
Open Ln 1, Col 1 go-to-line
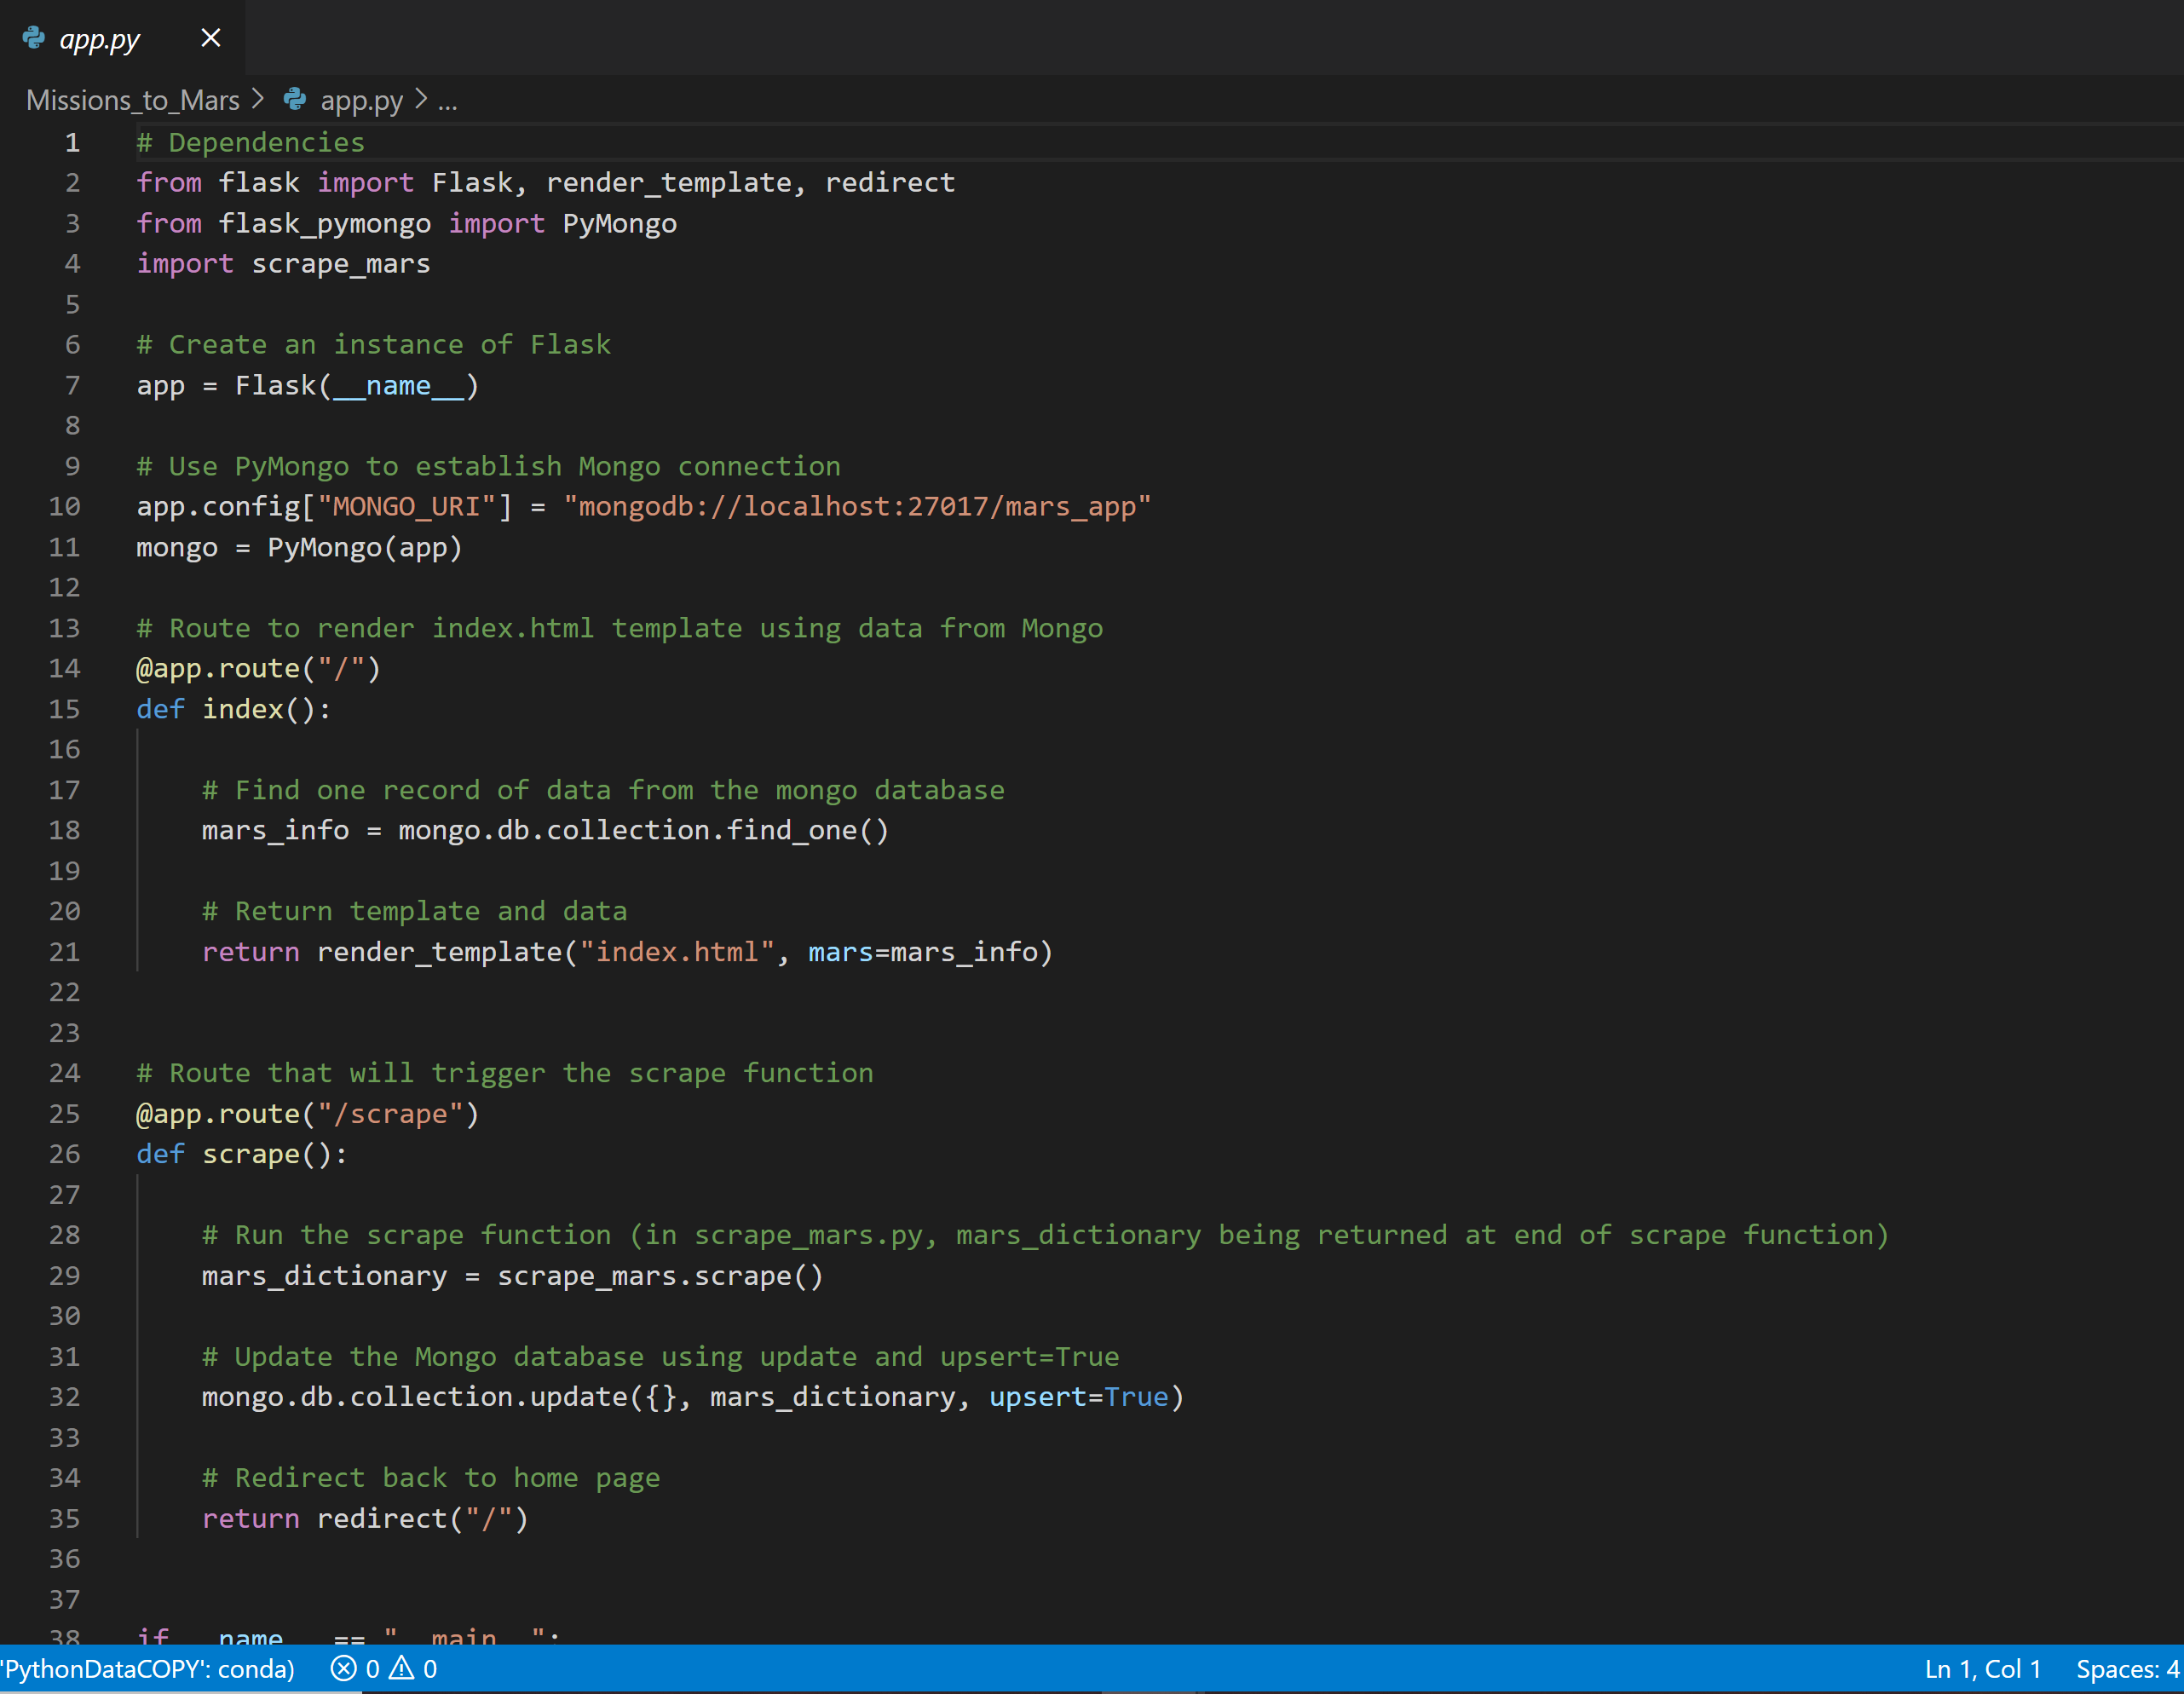pos(1982,1669)
